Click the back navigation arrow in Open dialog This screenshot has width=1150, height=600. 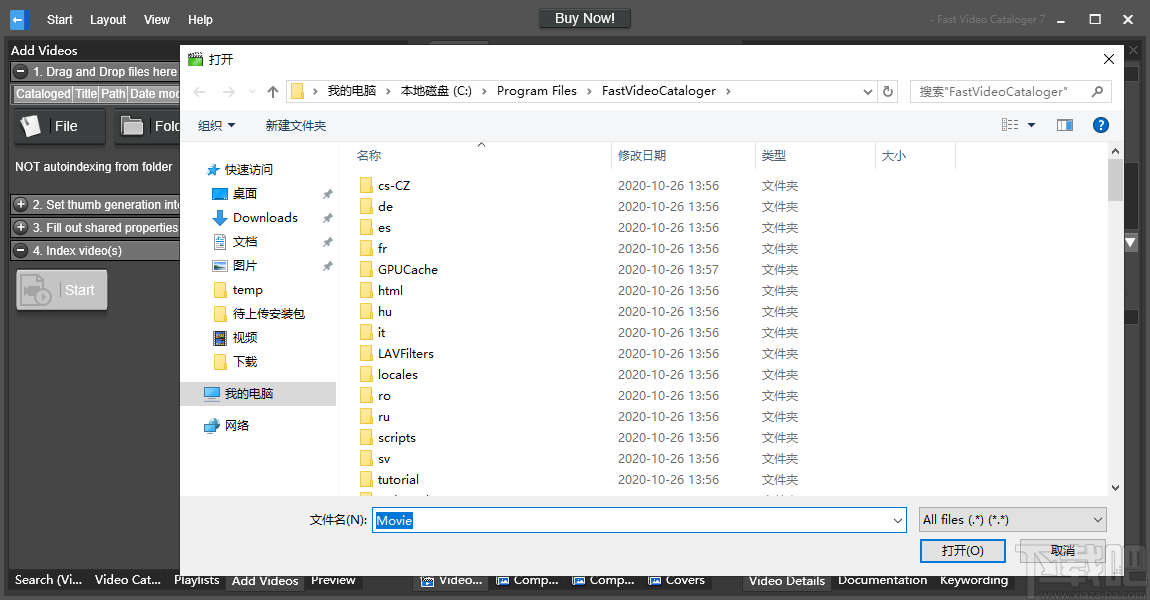pos(198,91)
